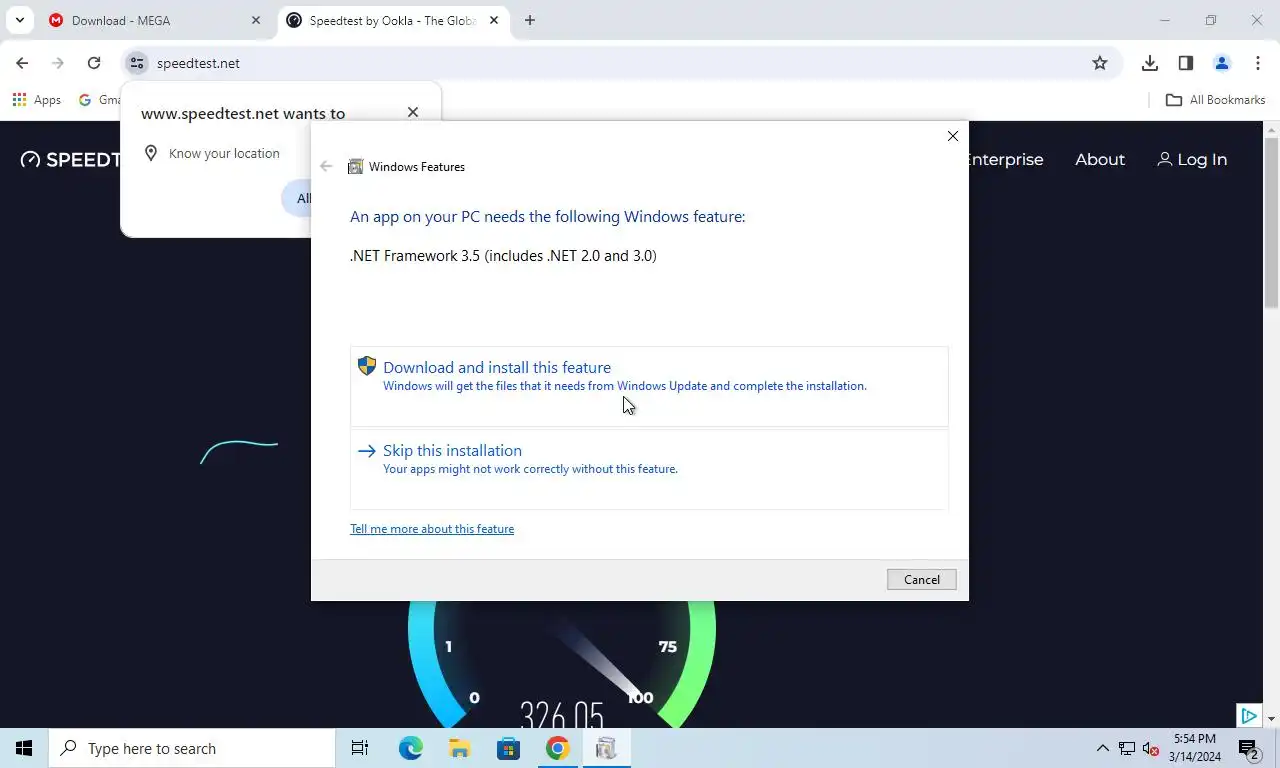Reload the speedtest.net page
This screenshot has width=1280, height=768.
(x=94, y=63)
